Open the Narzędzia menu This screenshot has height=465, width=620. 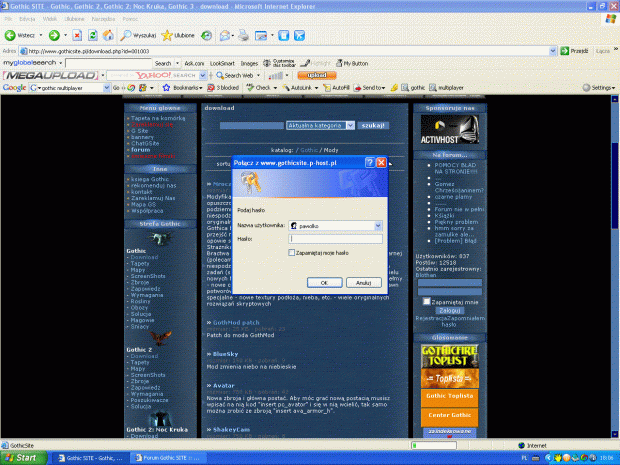pos(103,19)
